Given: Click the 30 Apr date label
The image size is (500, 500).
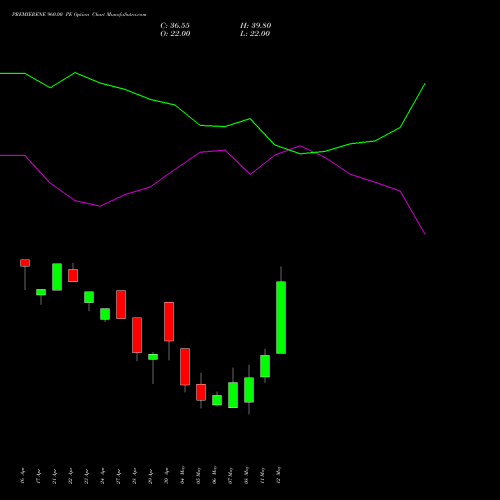Looking at the screenshot, I should 167,476.
